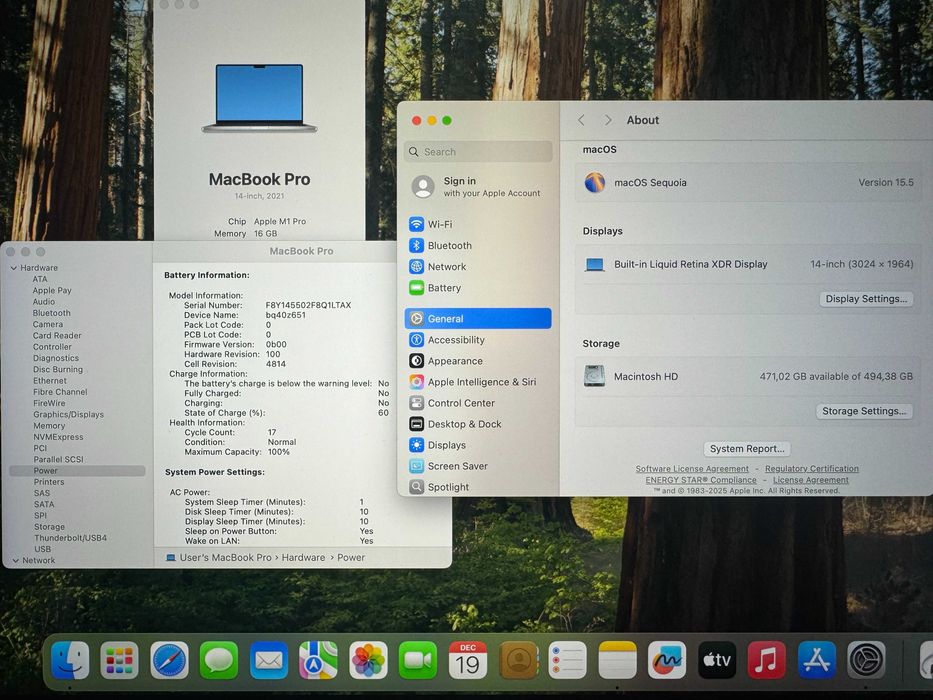Image resolution: width=933 pixels, height=700 pixels.
Task: Select Graphics/Displays in hardware list
Action: [68, 415]
